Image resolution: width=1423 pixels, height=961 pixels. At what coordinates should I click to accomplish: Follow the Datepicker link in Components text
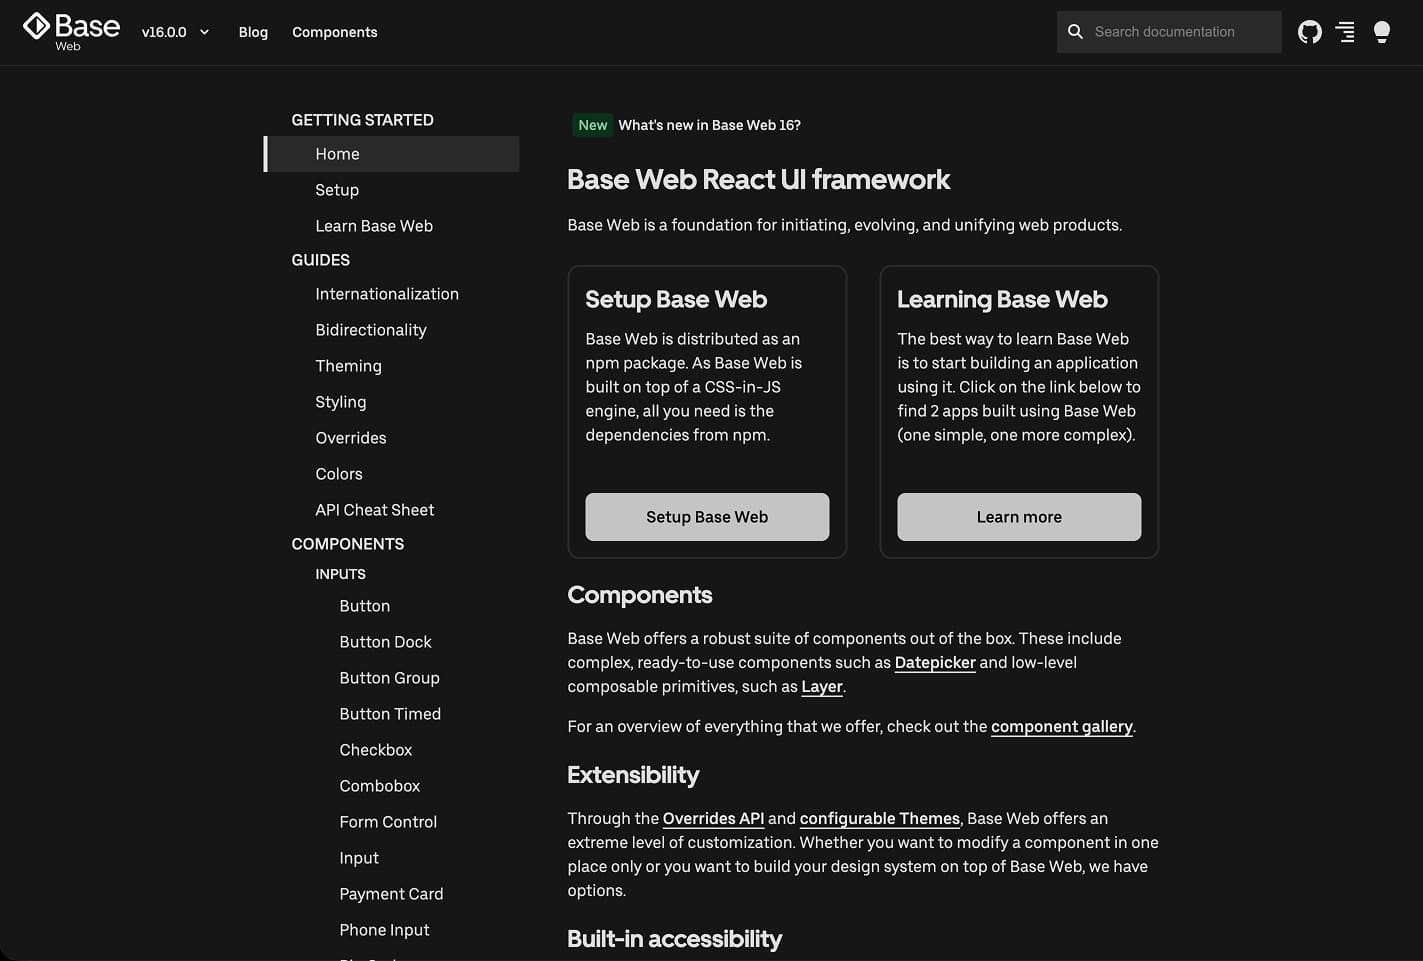click(934, 662)
